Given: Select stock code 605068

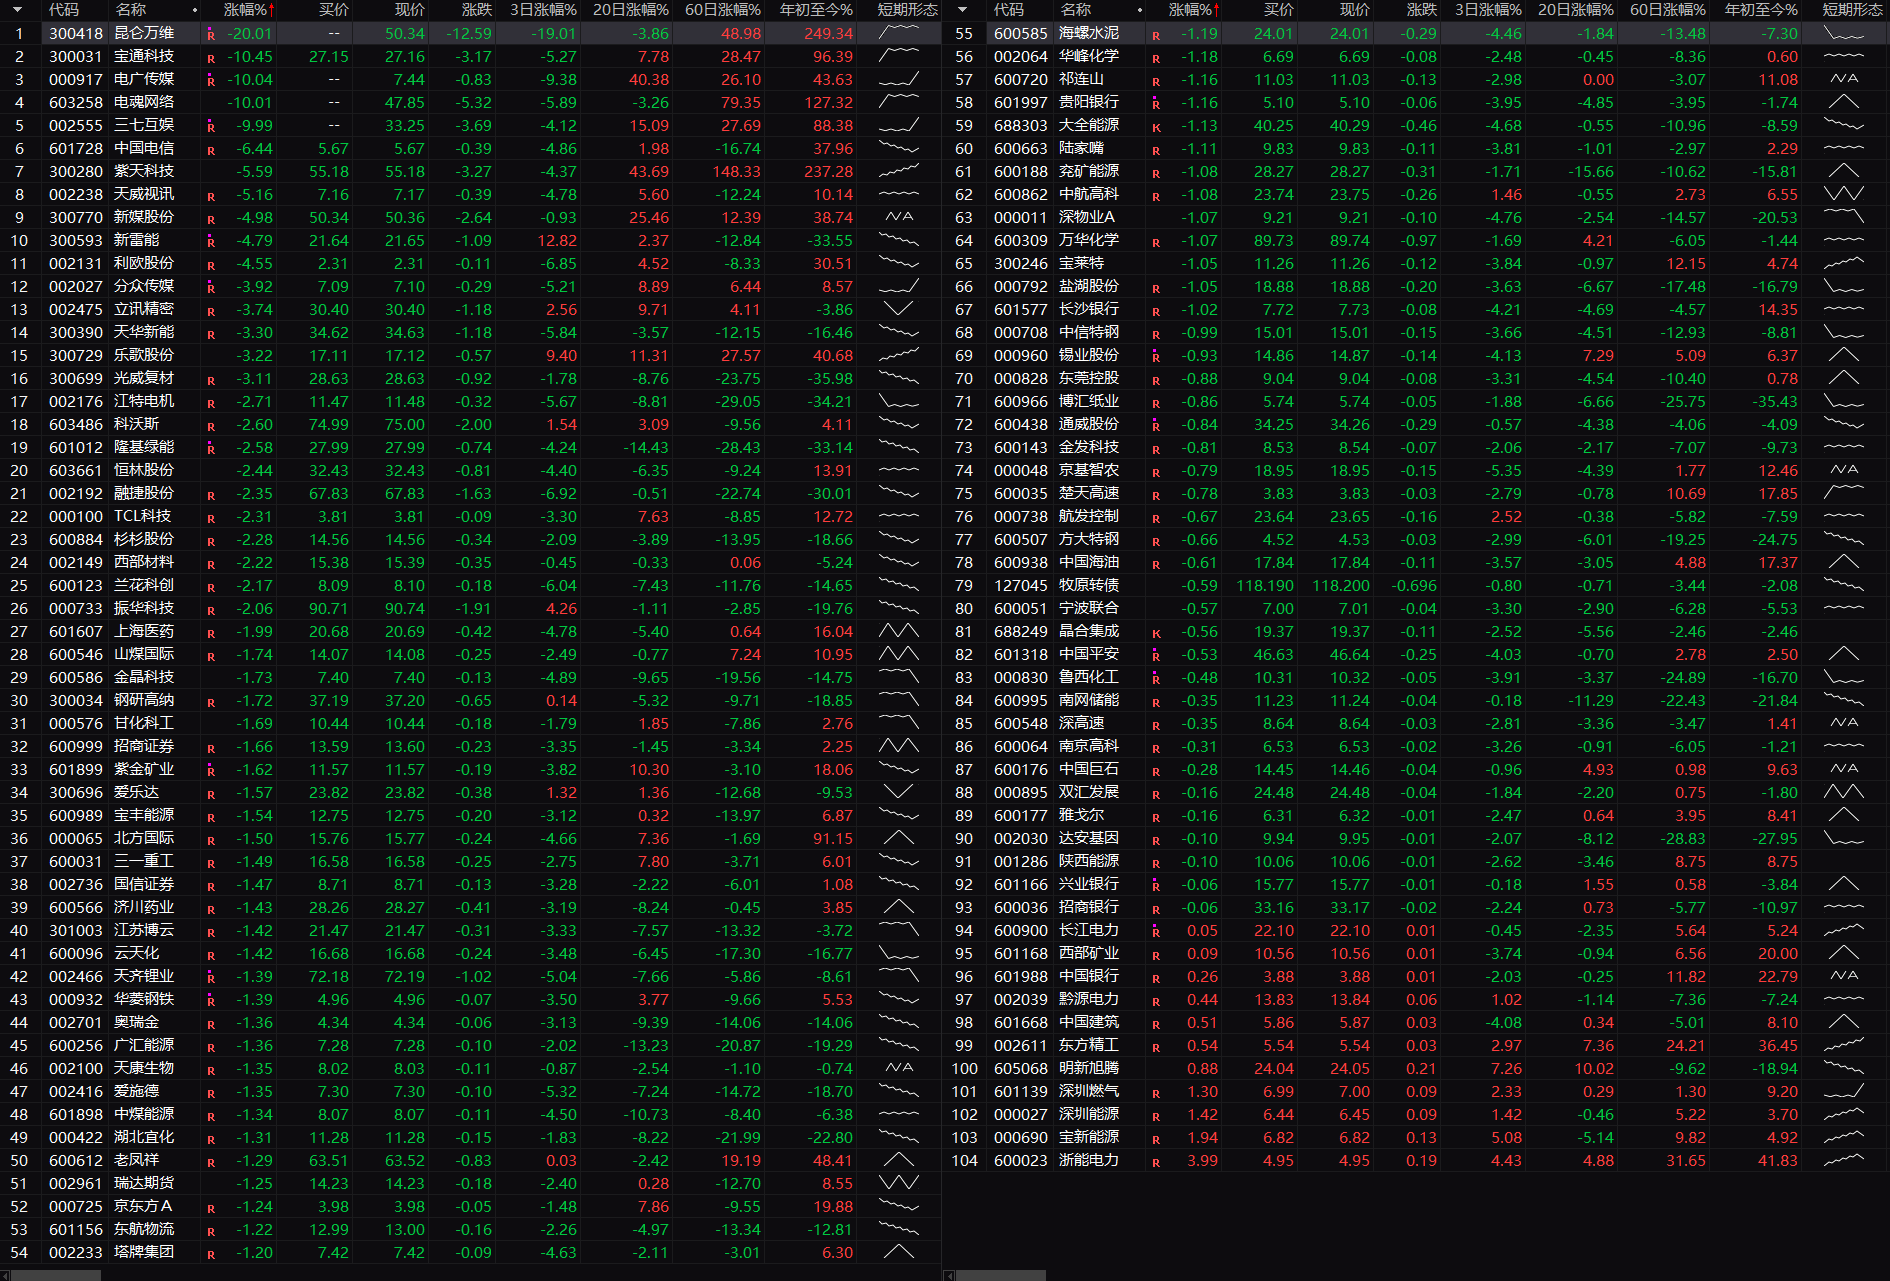Looking at the screenshot, I should click(x=1021, y=1069).
